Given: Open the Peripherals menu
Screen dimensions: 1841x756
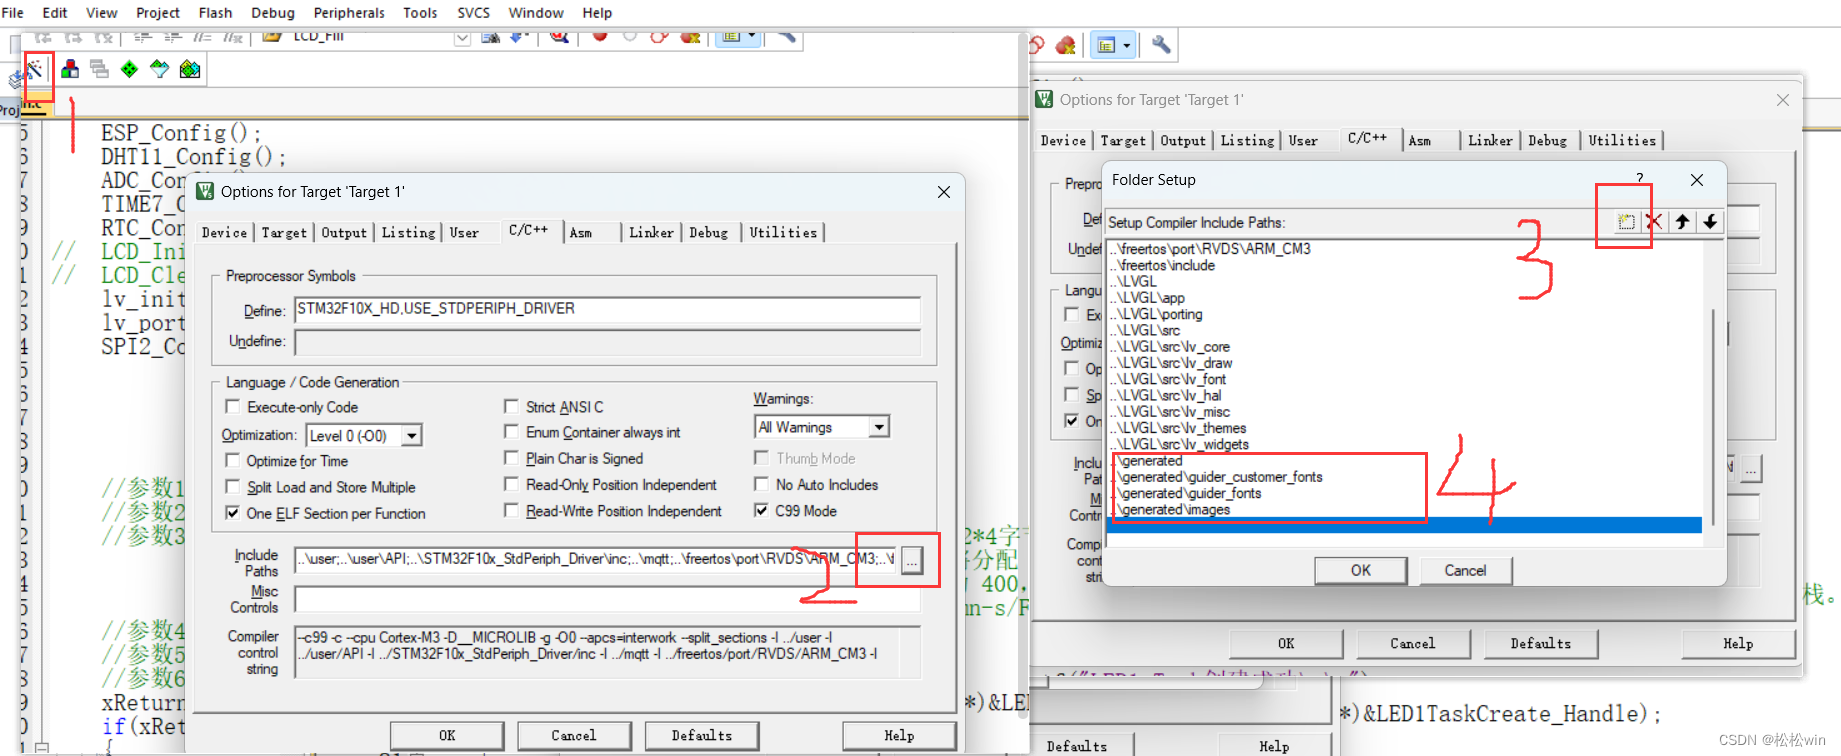Looking at the screenshot, I should click(x=349, y=13).
